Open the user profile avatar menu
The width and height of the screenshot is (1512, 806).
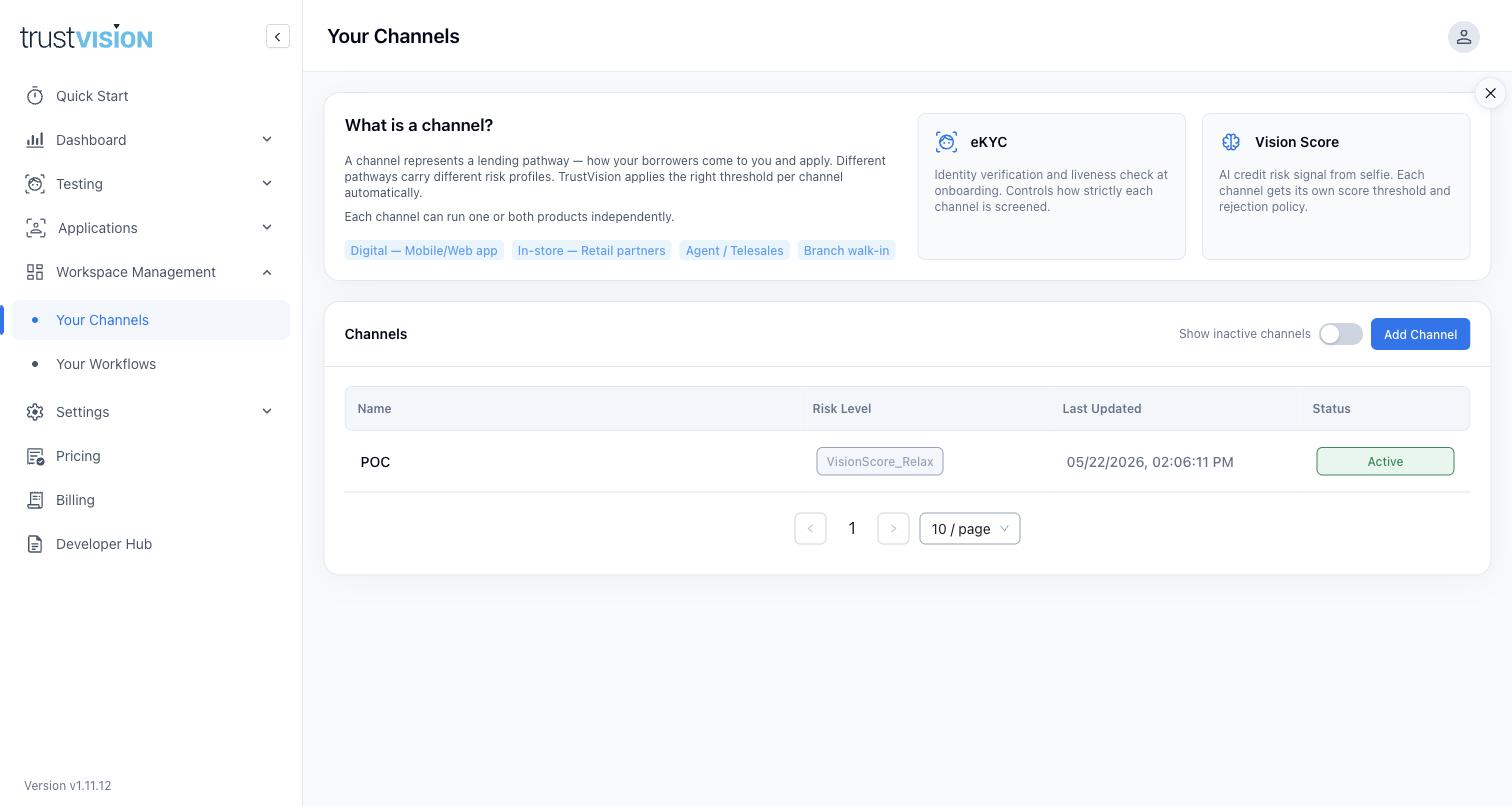tap(1463, 37)
